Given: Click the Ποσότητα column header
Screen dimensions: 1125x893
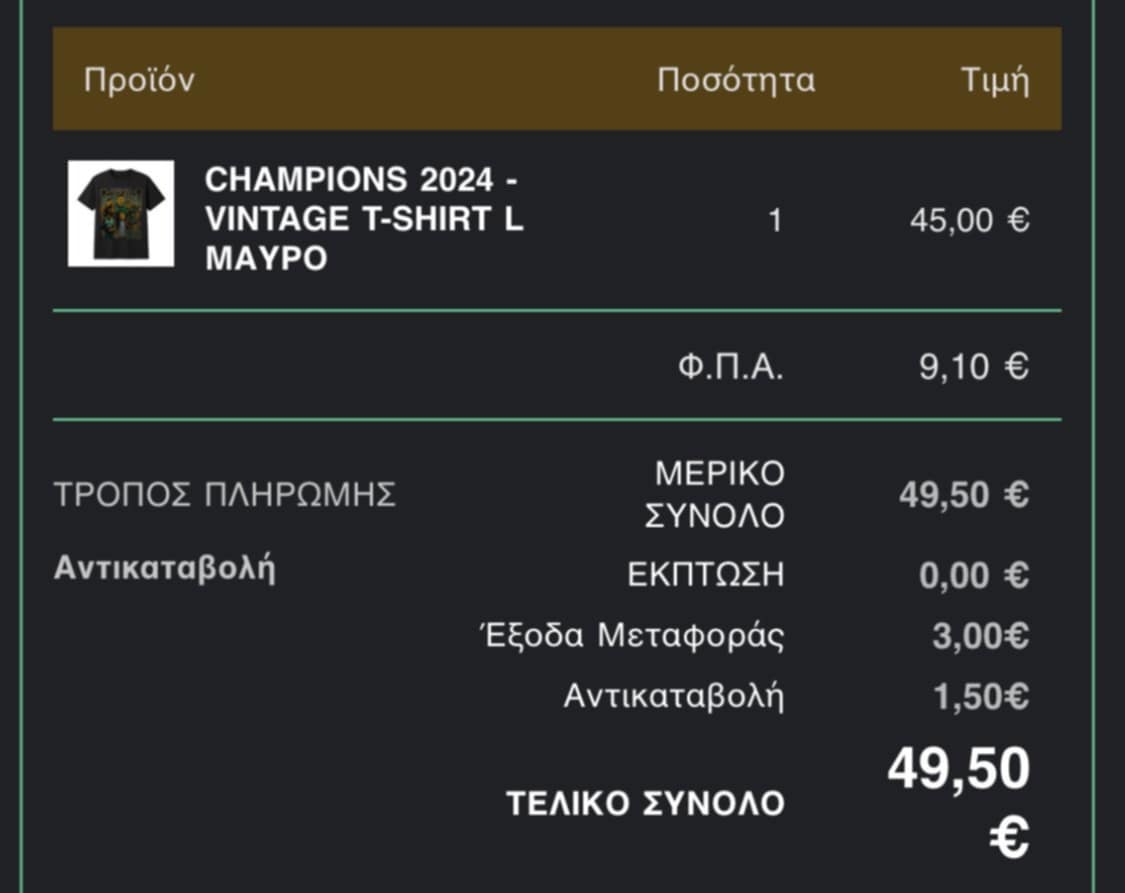Looking at the screenshot, I should [736, 80].
